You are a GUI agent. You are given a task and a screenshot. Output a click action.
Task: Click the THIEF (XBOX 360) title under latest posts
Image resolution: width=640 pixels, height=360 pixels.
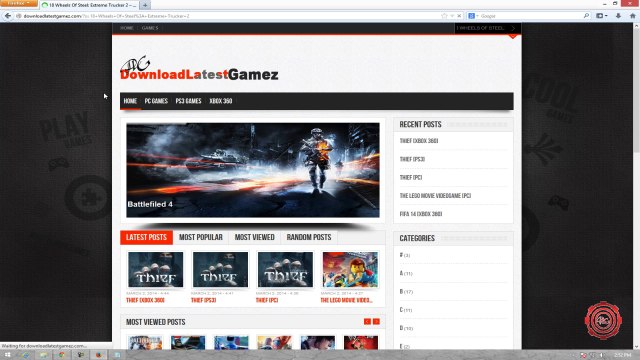[x=145, y=300]
